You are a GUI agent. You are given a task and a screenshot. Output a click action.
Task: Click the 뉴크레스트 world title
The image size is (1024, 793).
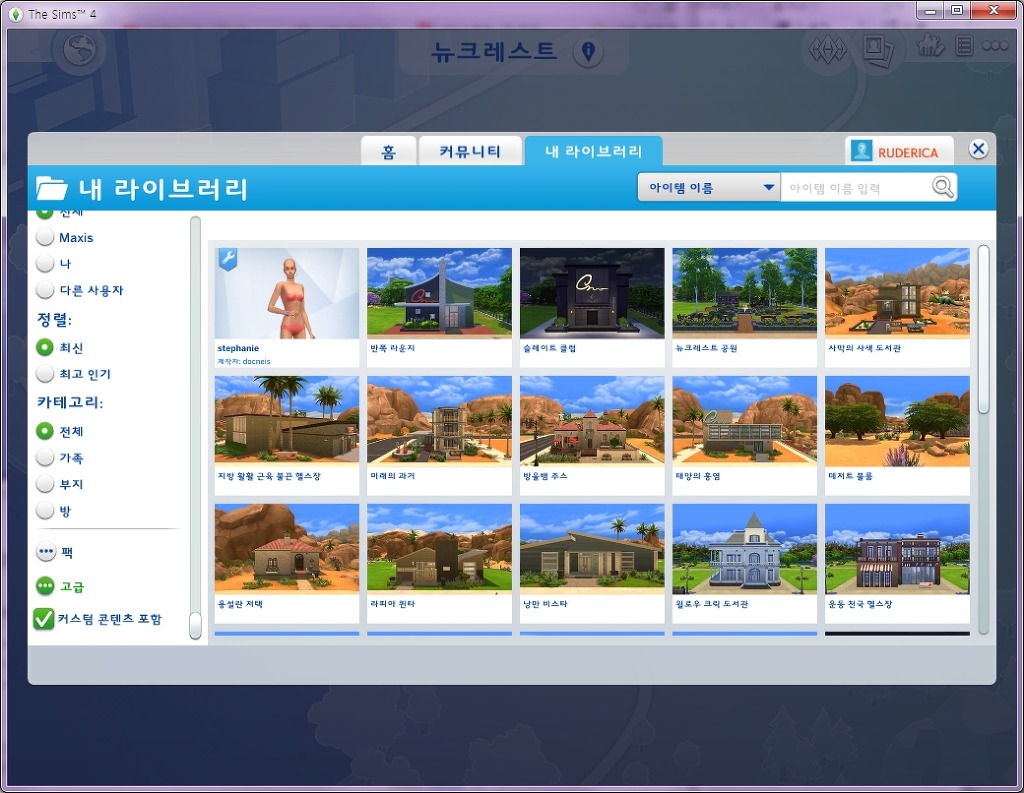[x=494, y=52]
